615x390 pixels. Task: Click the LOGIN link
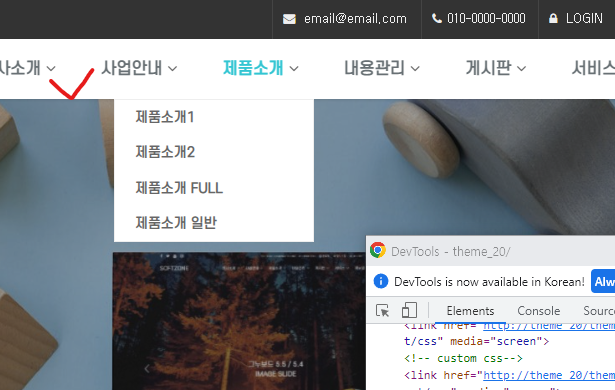pyautogui.click(x=584, y=18)
